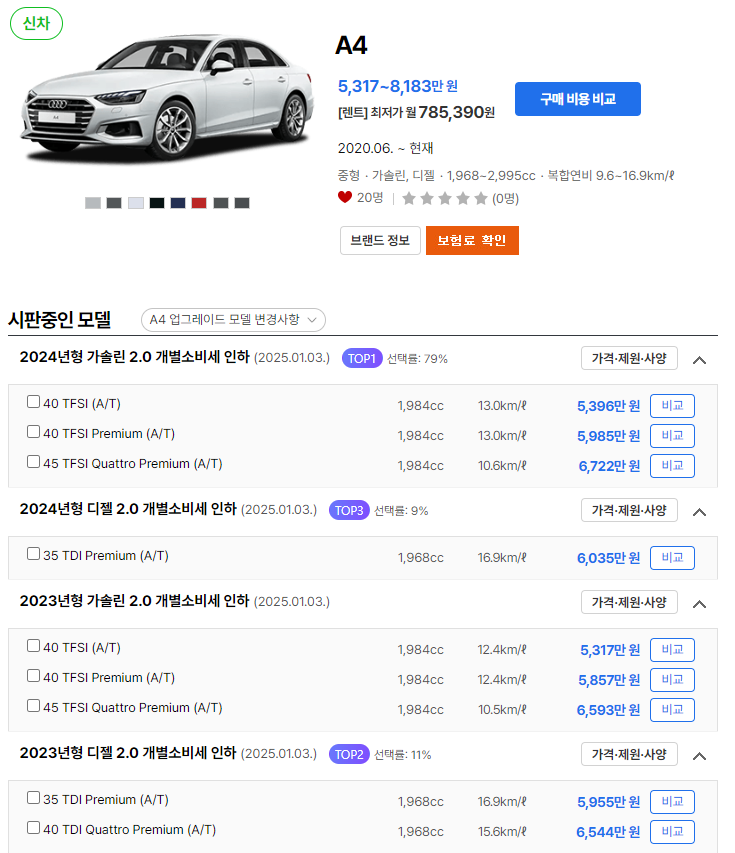The width and height of the screenshot is (735, 853).
Task: Open 가격·제원·사양 for 2023 diesel
Action: pos(629,753)
